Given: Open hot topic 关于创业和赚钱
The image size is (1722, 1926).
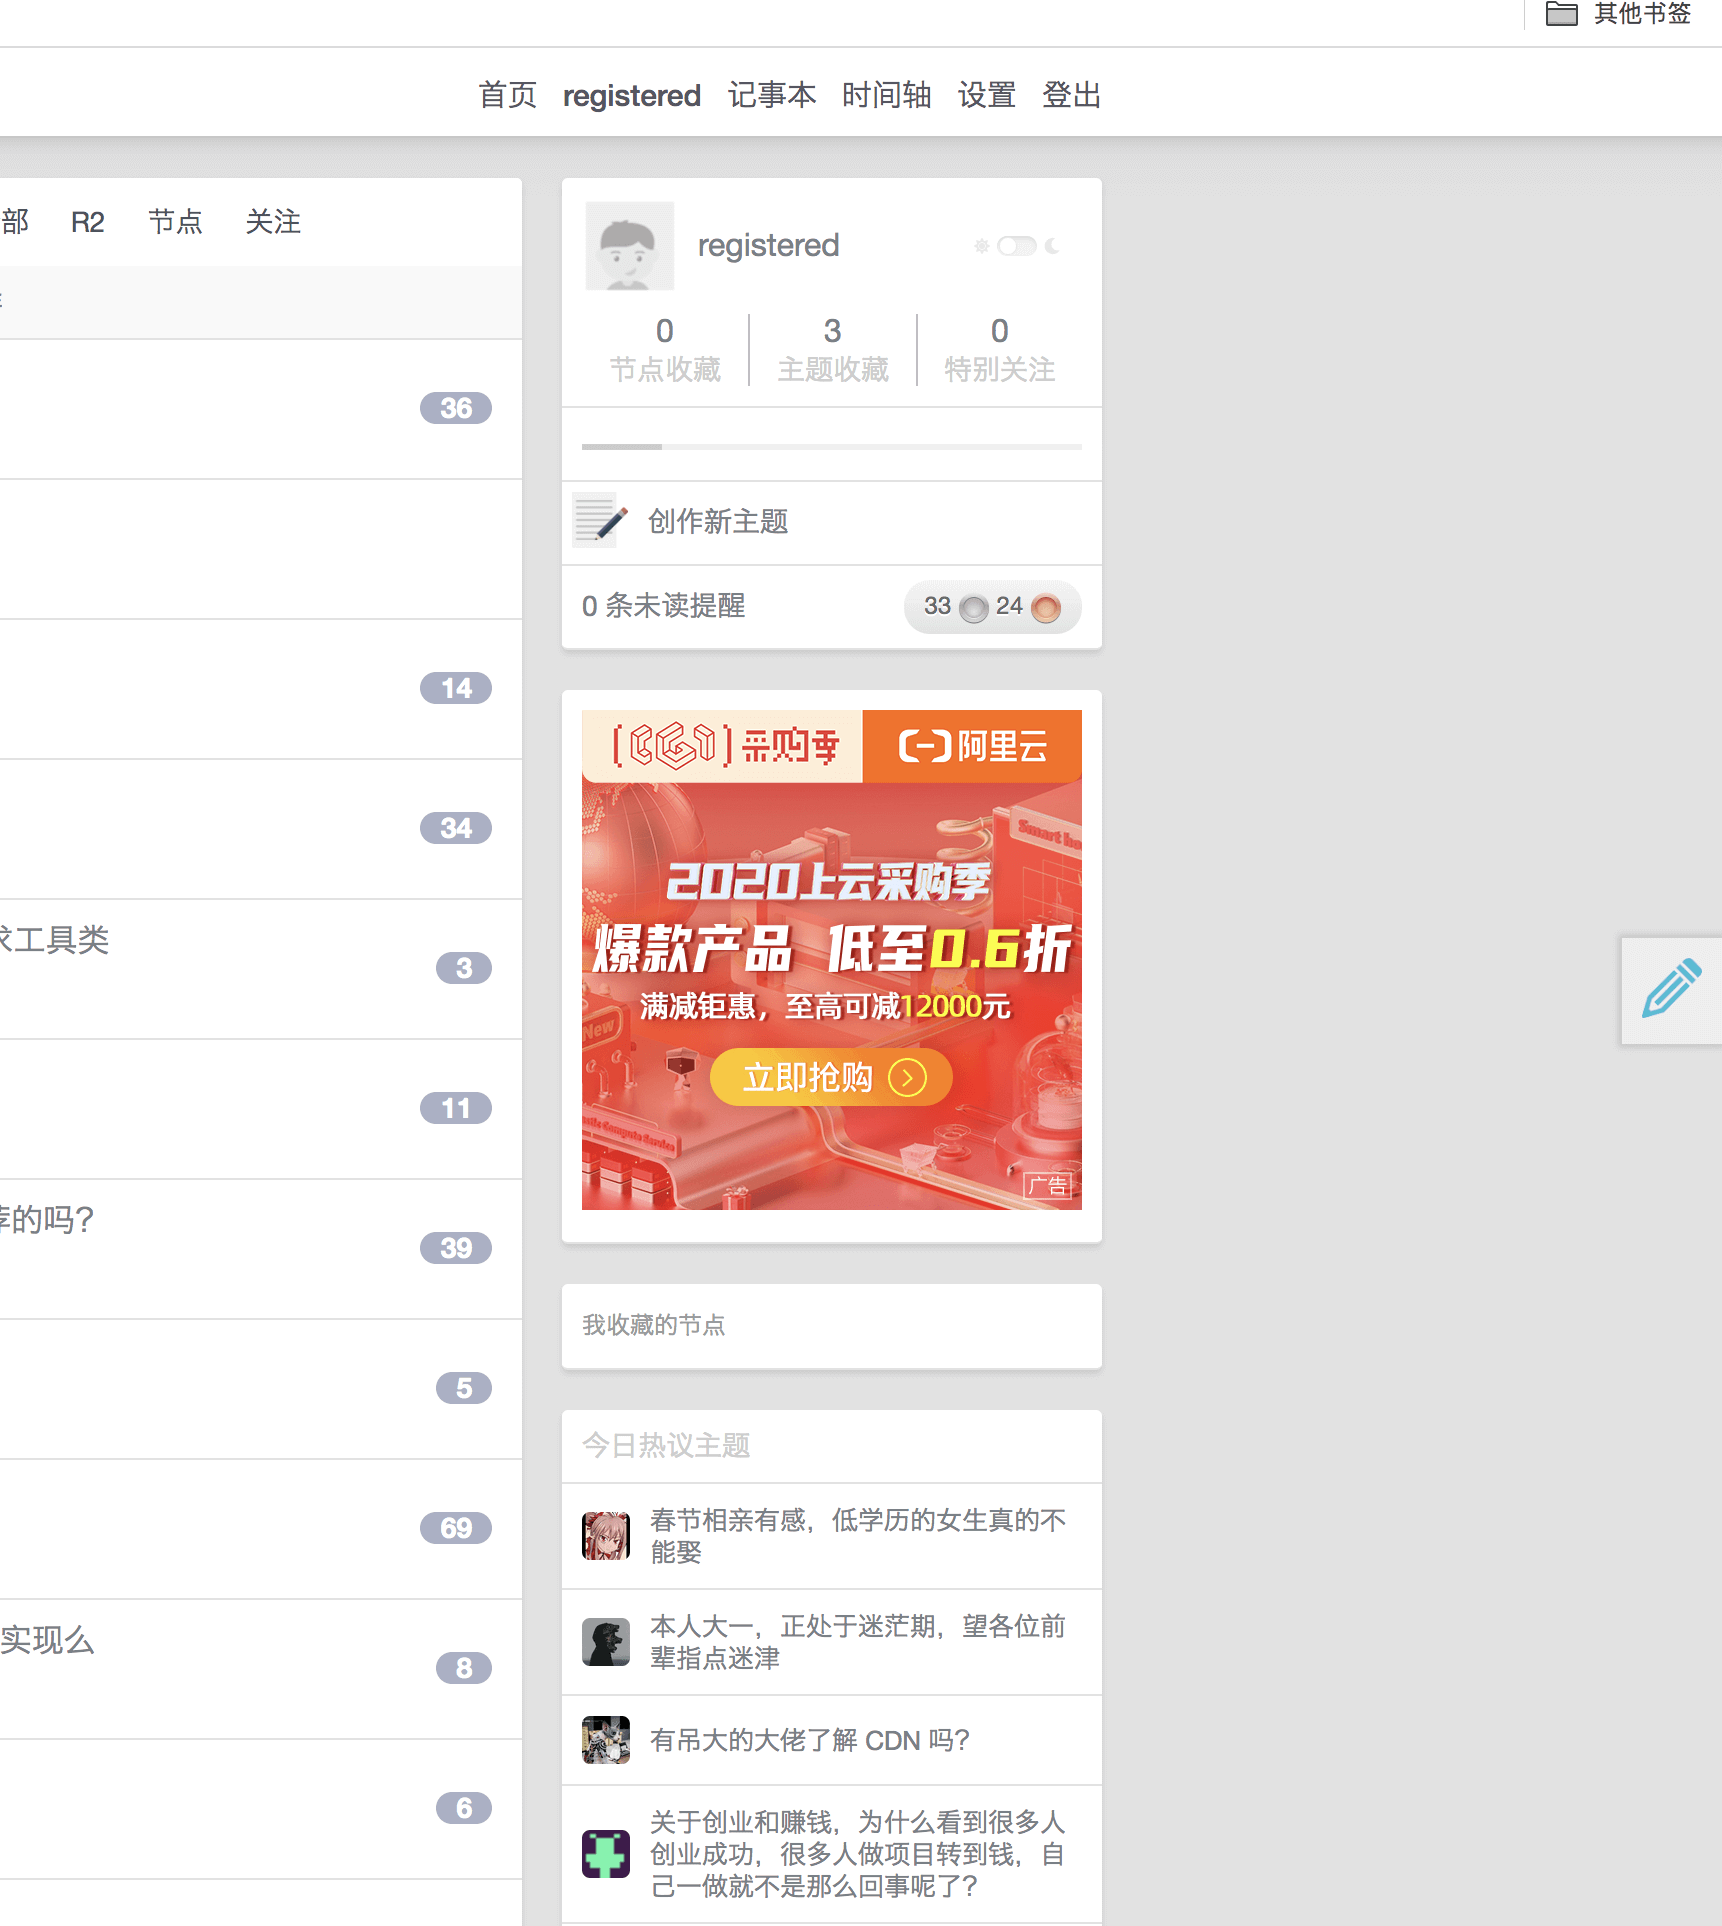Looking at the screenshot, I should point(858,1854).
